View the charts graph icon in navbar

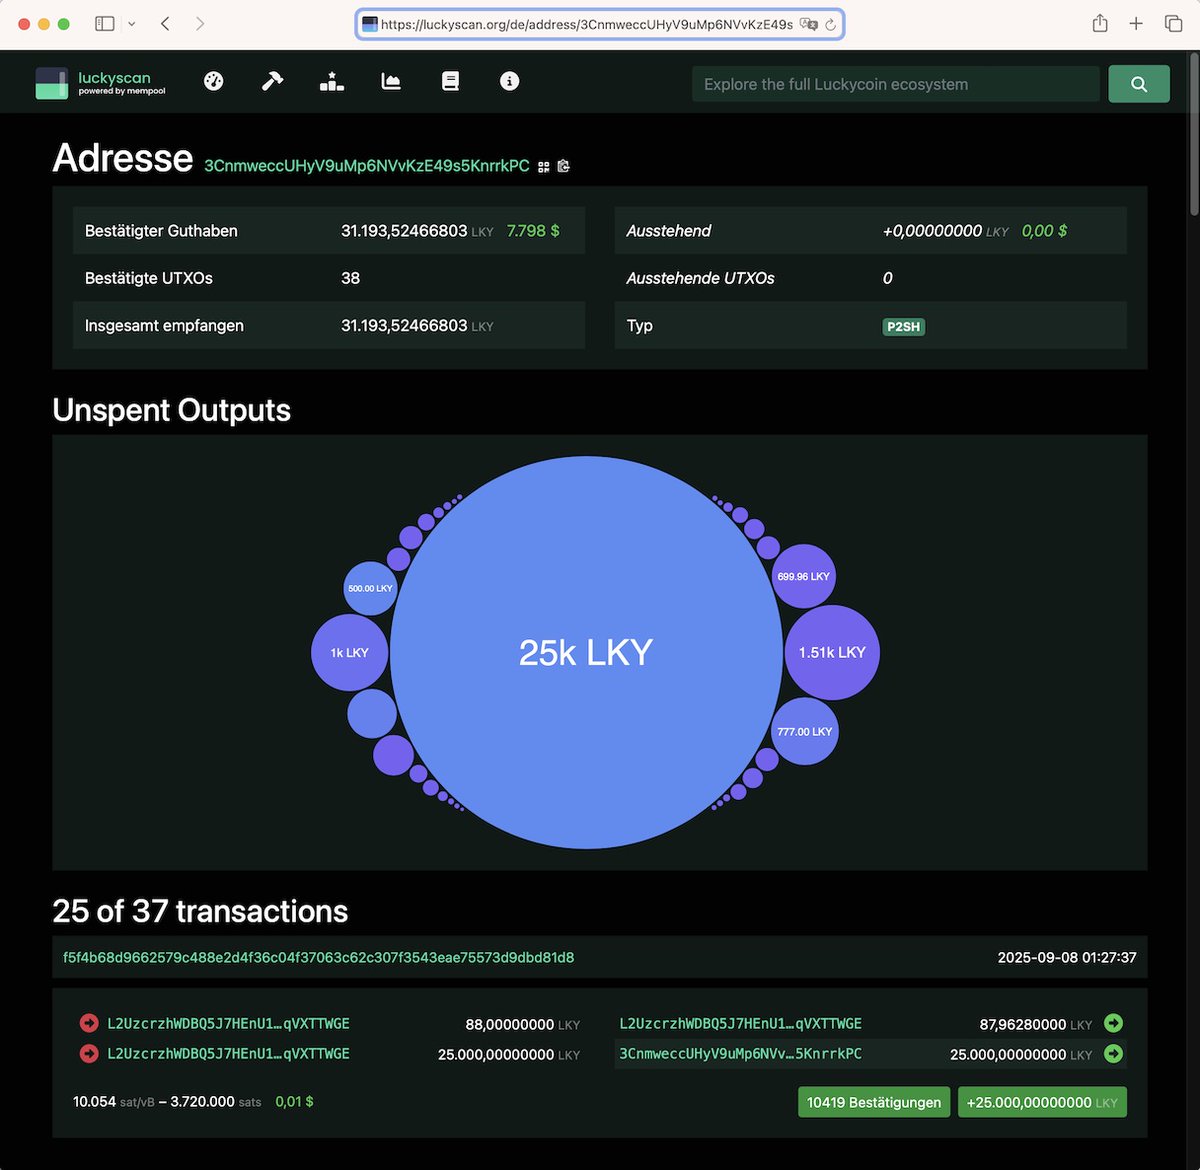tap(390, 81)
